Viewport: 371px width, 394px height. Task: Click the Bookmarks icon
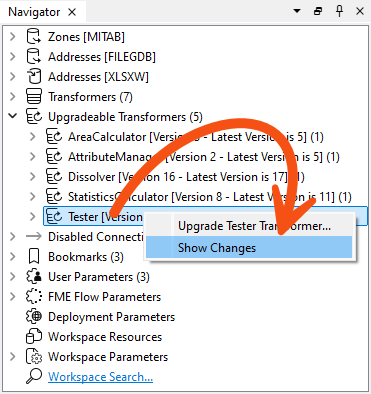(x=34, y=257)
